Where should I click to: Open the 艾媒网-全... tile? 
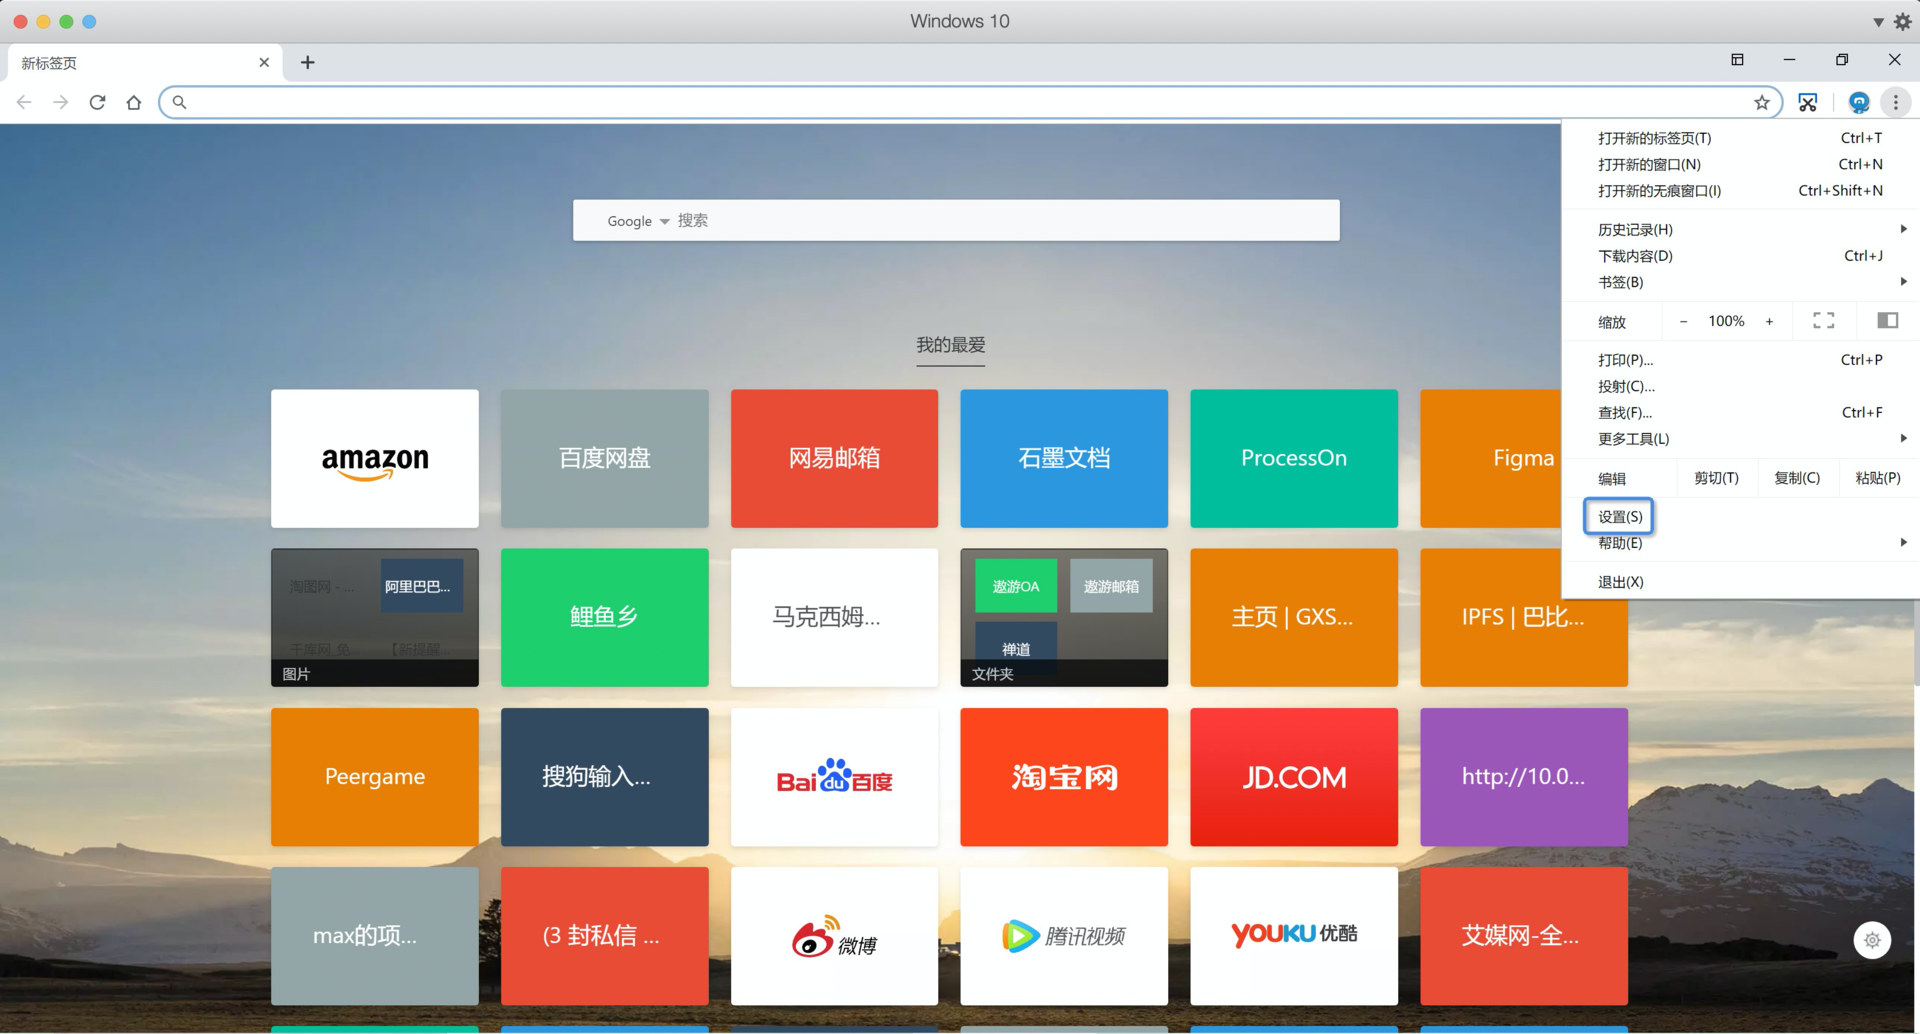pyautogui.click(x=1524, y=936)
